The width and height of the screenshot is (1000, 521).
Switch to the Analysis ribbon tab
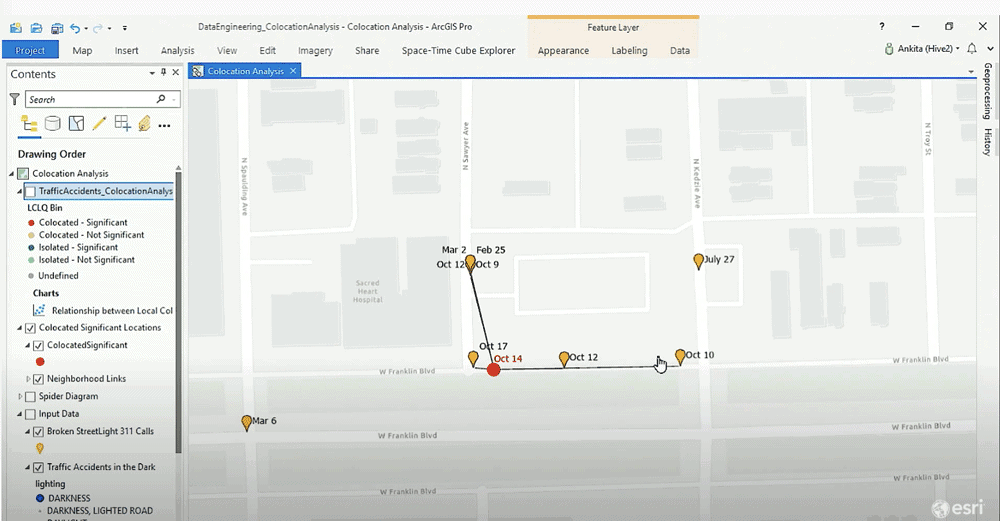(177, 50)
